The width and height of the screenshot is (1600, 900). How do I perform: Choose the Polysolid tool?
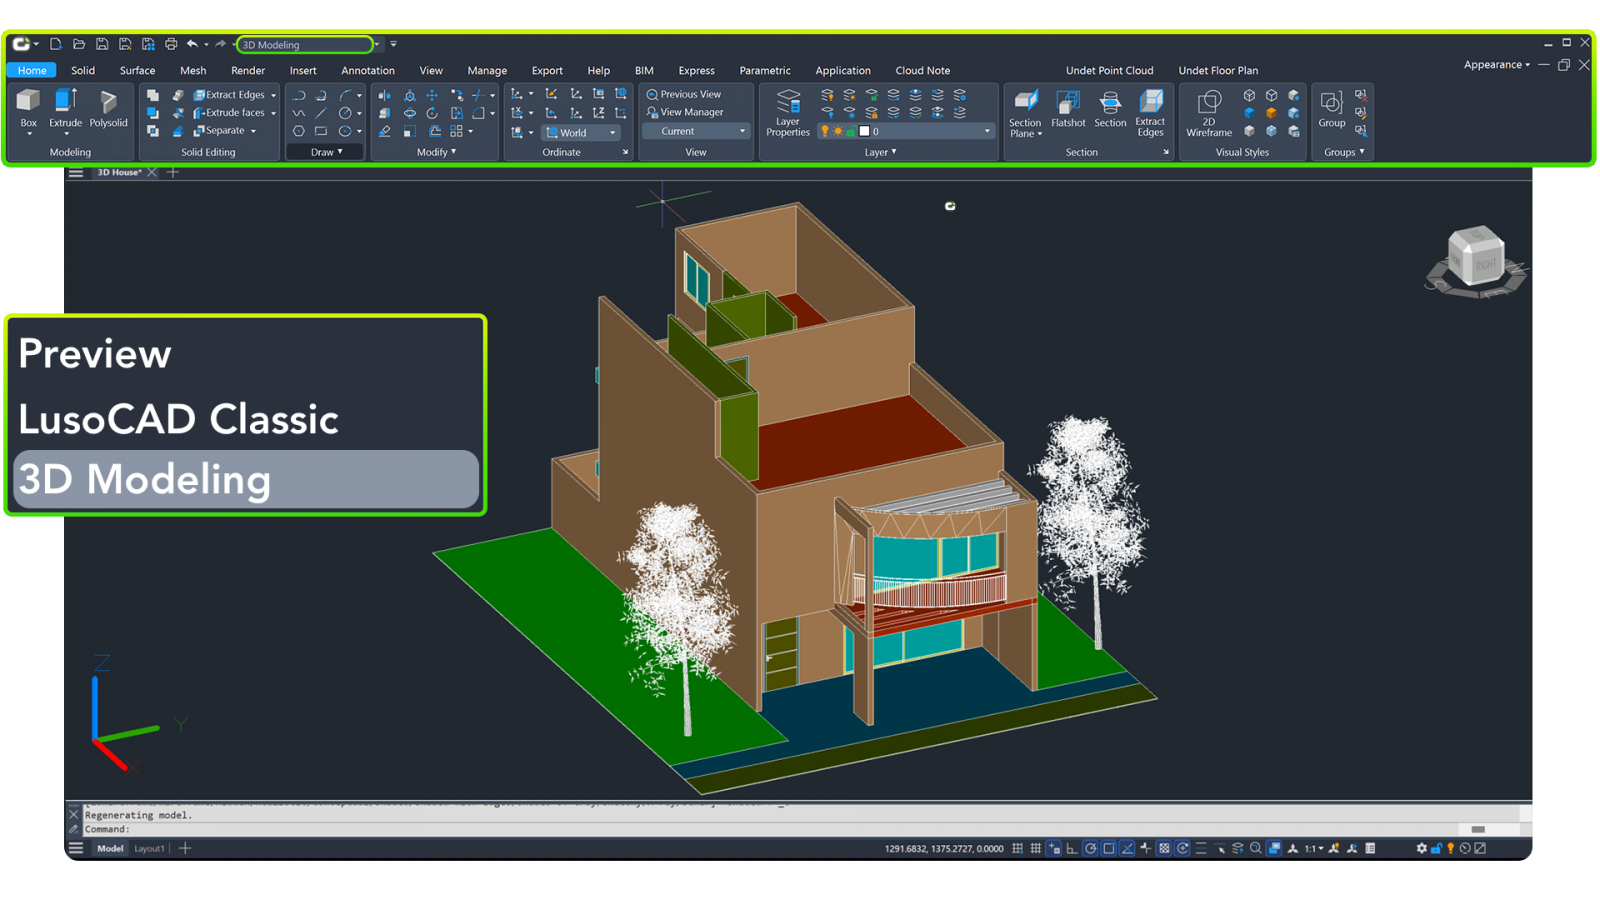108,109
